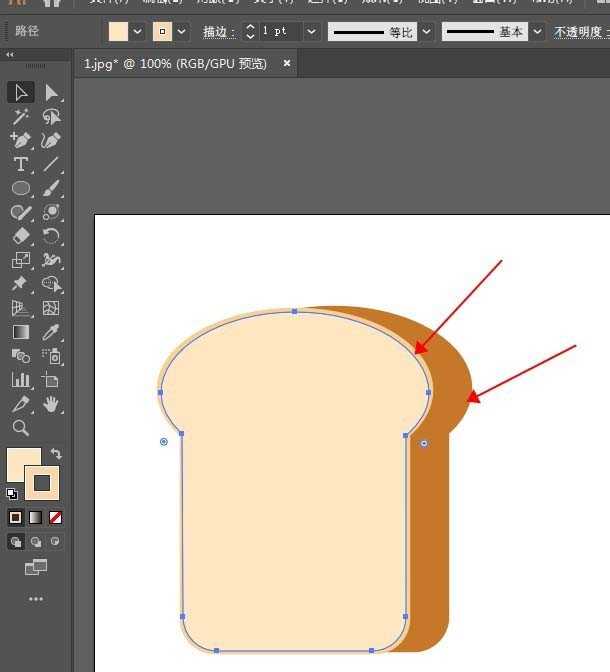Select the Eyedropper tool
The height and width of the screenshot is (672, 610).
[52, 332]
